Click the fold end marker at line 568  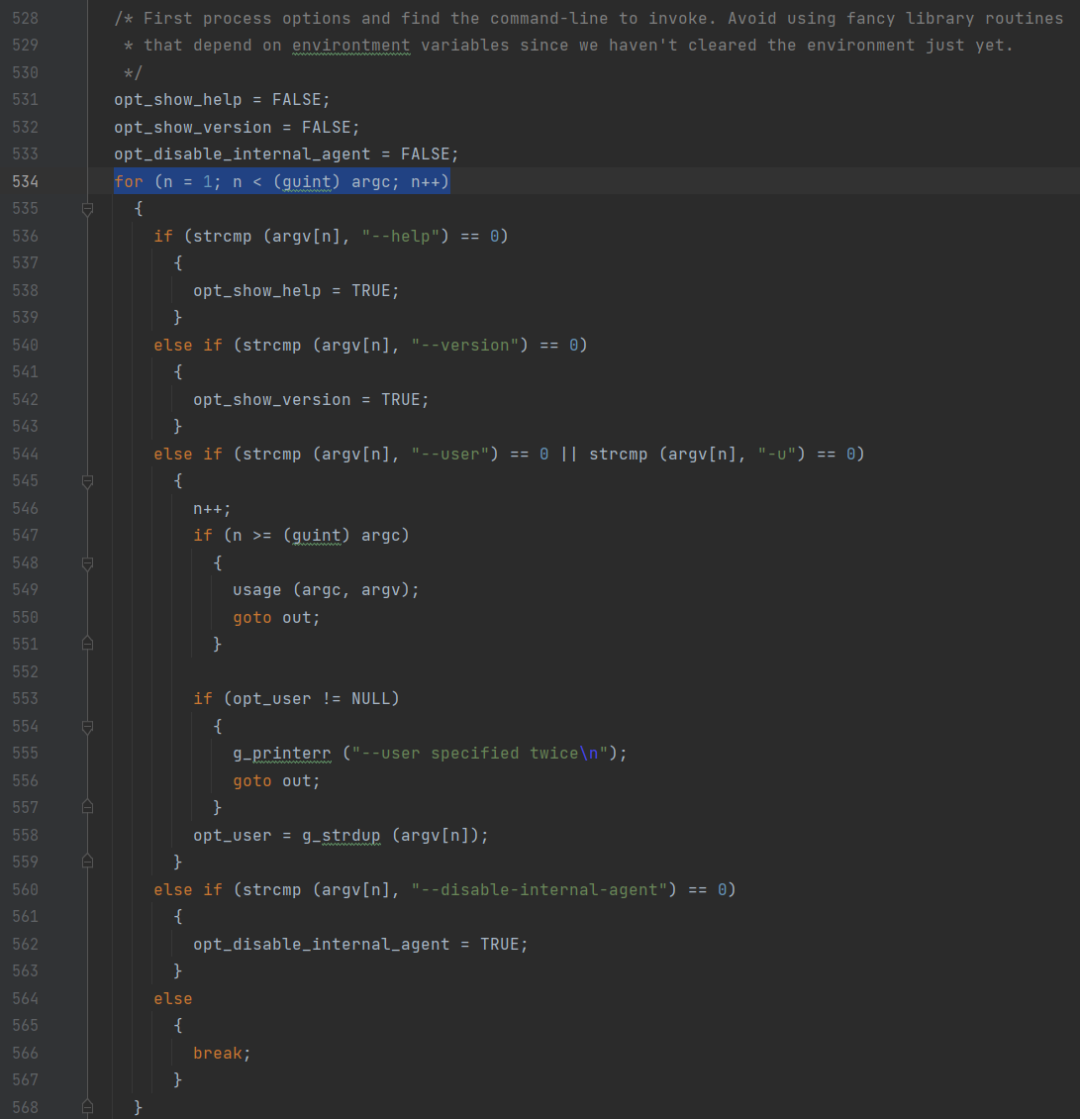coord(87,1106)
